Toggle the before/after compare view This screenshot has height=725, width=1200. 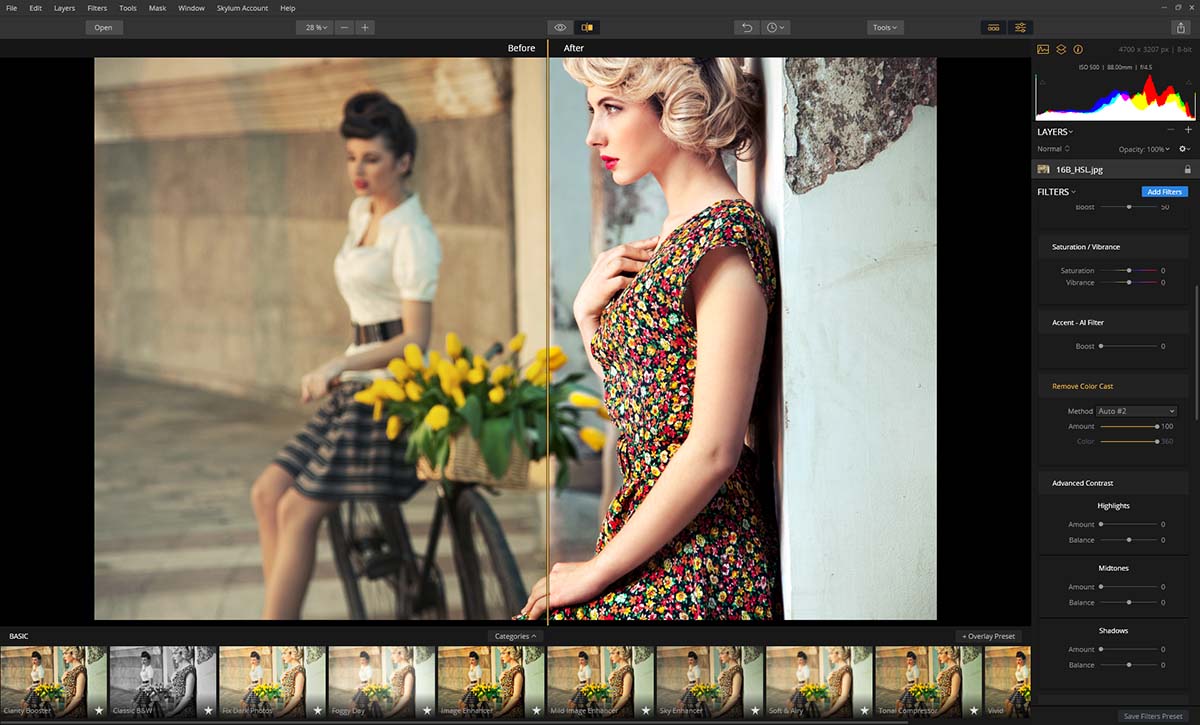pos(588,28)
